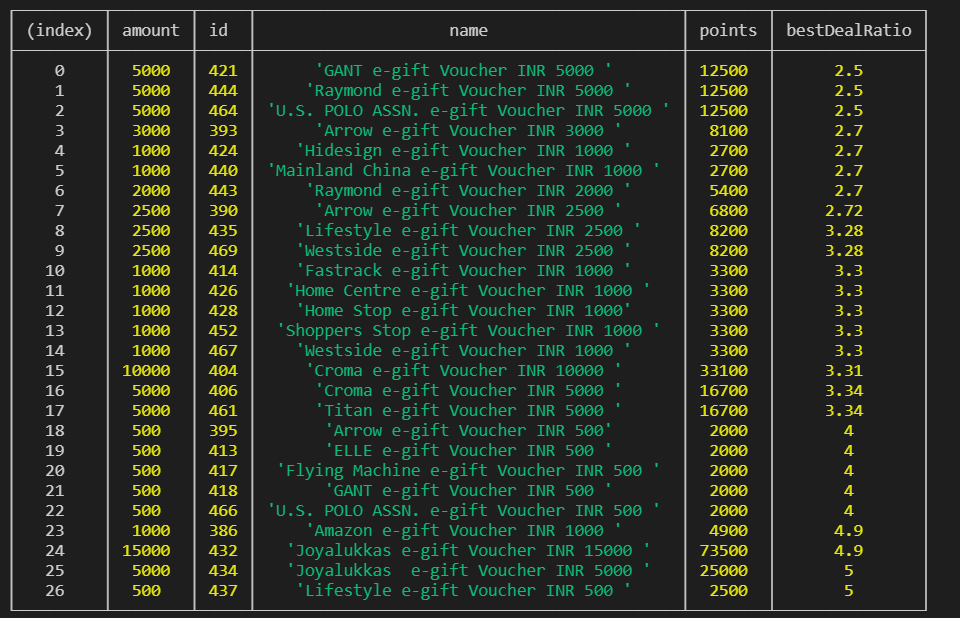
Task: Select 'Fastrack e-gift Voucher INR 1000' name
Action: (x=463, y=271)
